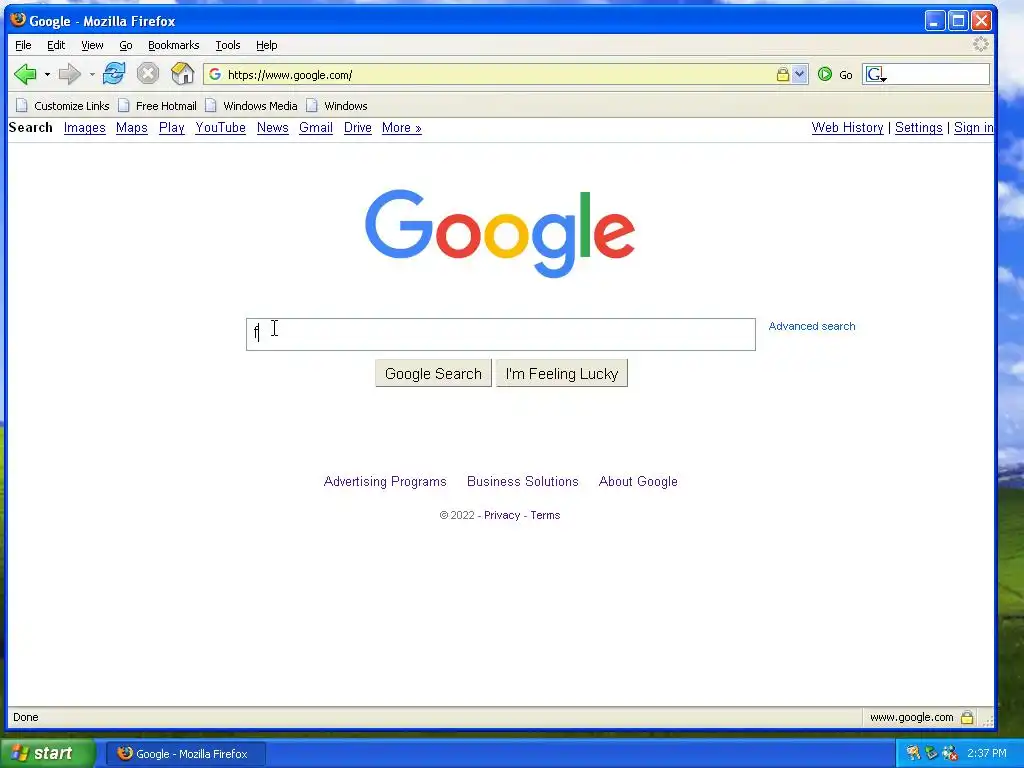Open the Free Hotmail bookmark
The height and width of the screenshot is (768, 1024).
[157, 106]
